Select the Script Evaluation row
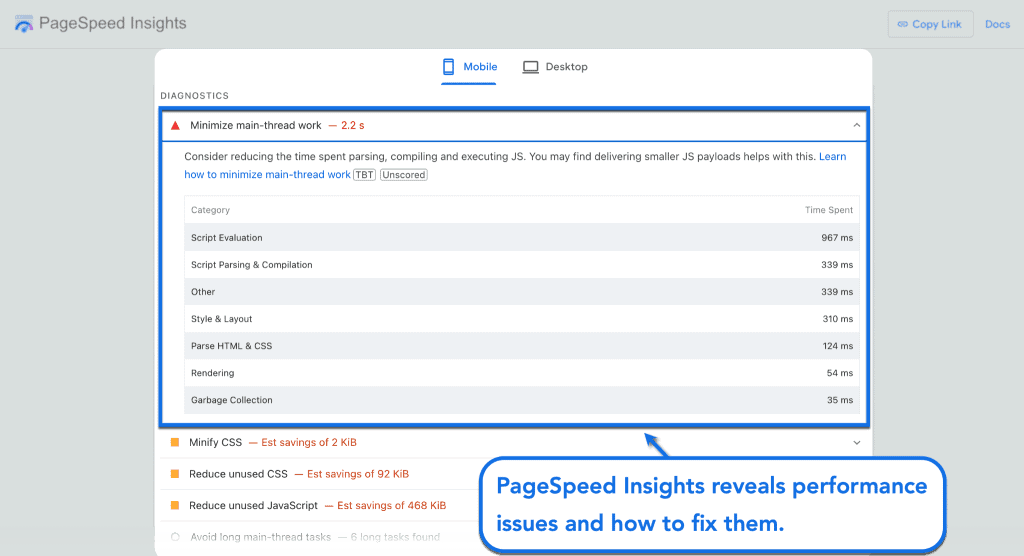1024x556 pixels. click(x=522, y=237)
